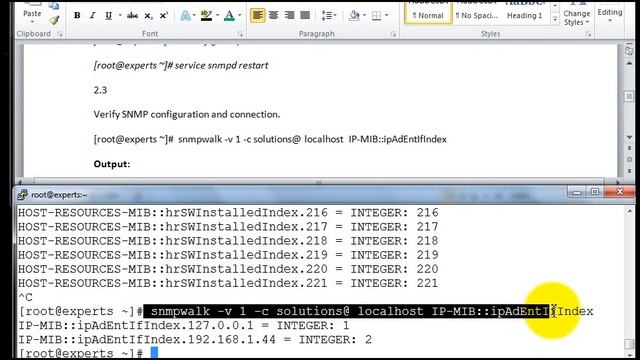Image resolution: width=640 pixels, height=360 pixels.
Task: Select the No Spacing style
Action: pos(477,13)
